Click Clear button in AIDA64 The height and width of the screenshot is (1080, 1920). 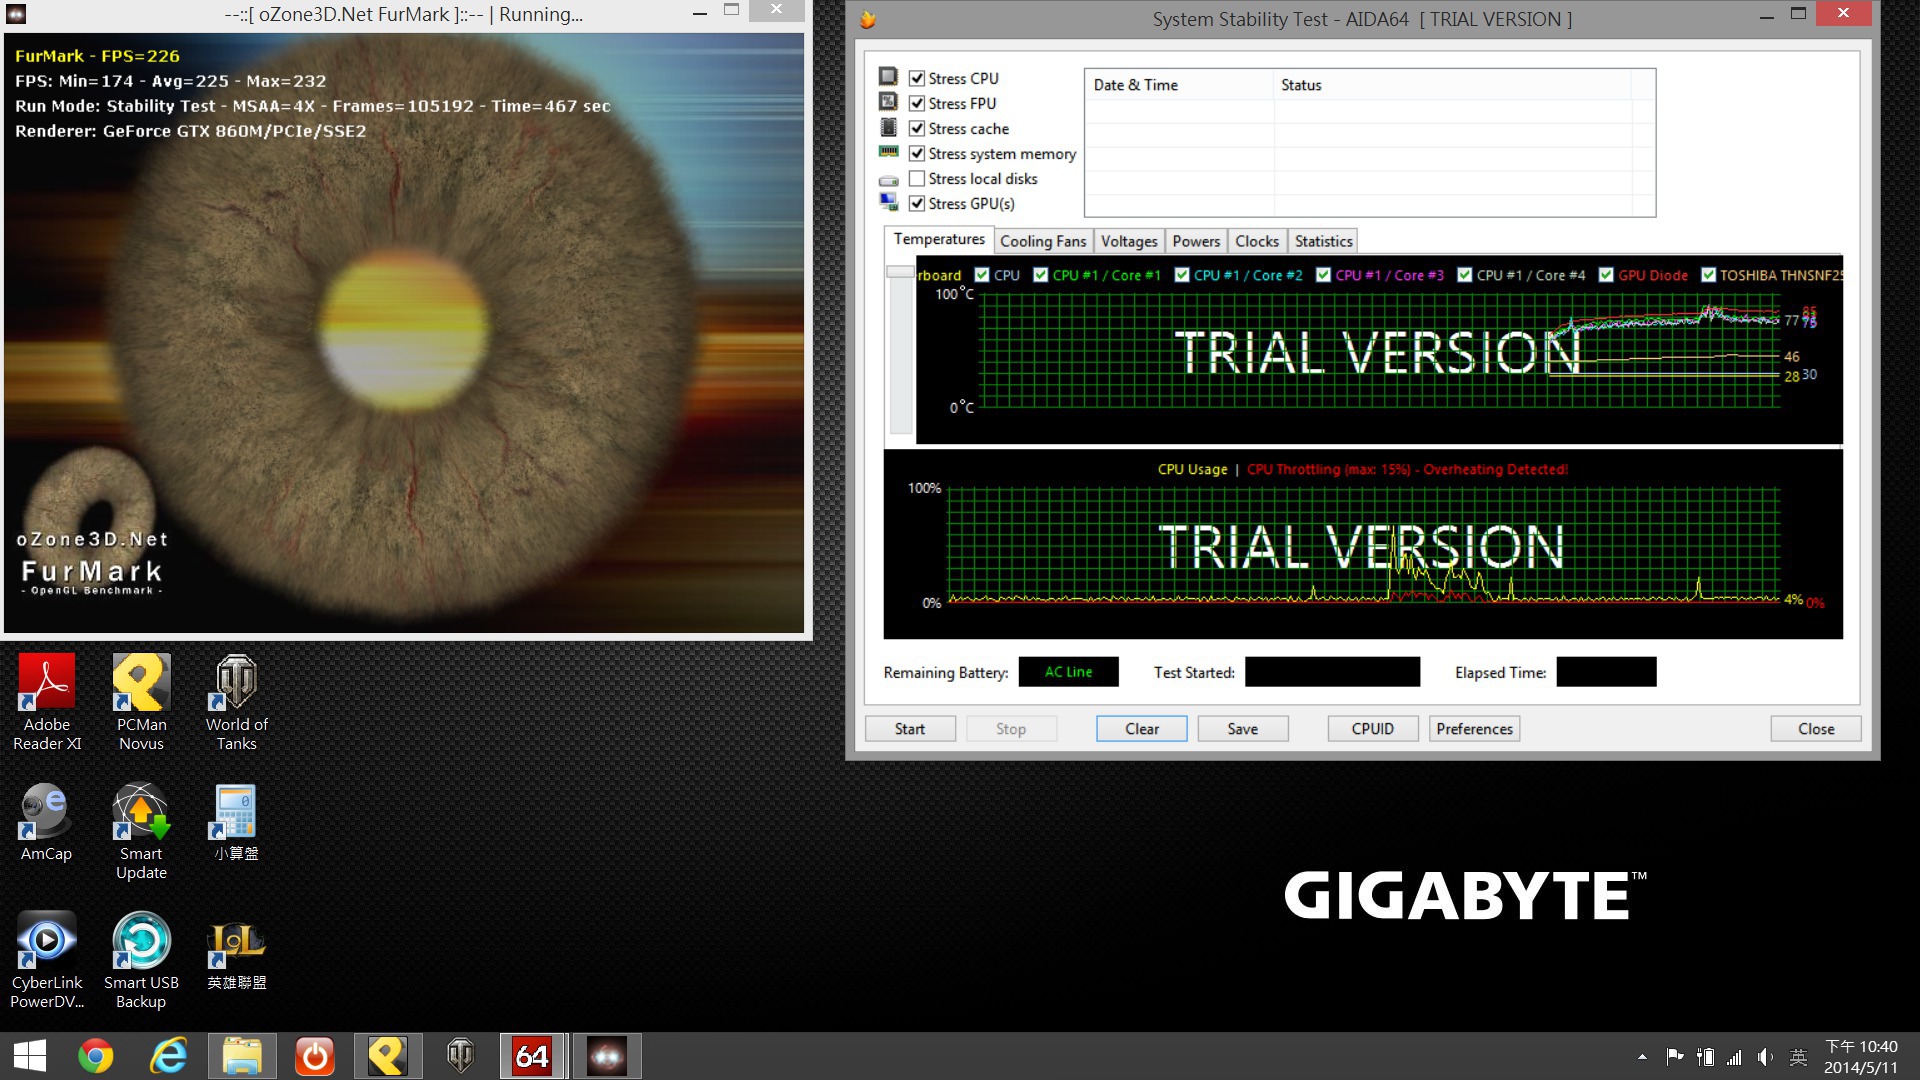pyautogui.click(x=1142, y=729)
